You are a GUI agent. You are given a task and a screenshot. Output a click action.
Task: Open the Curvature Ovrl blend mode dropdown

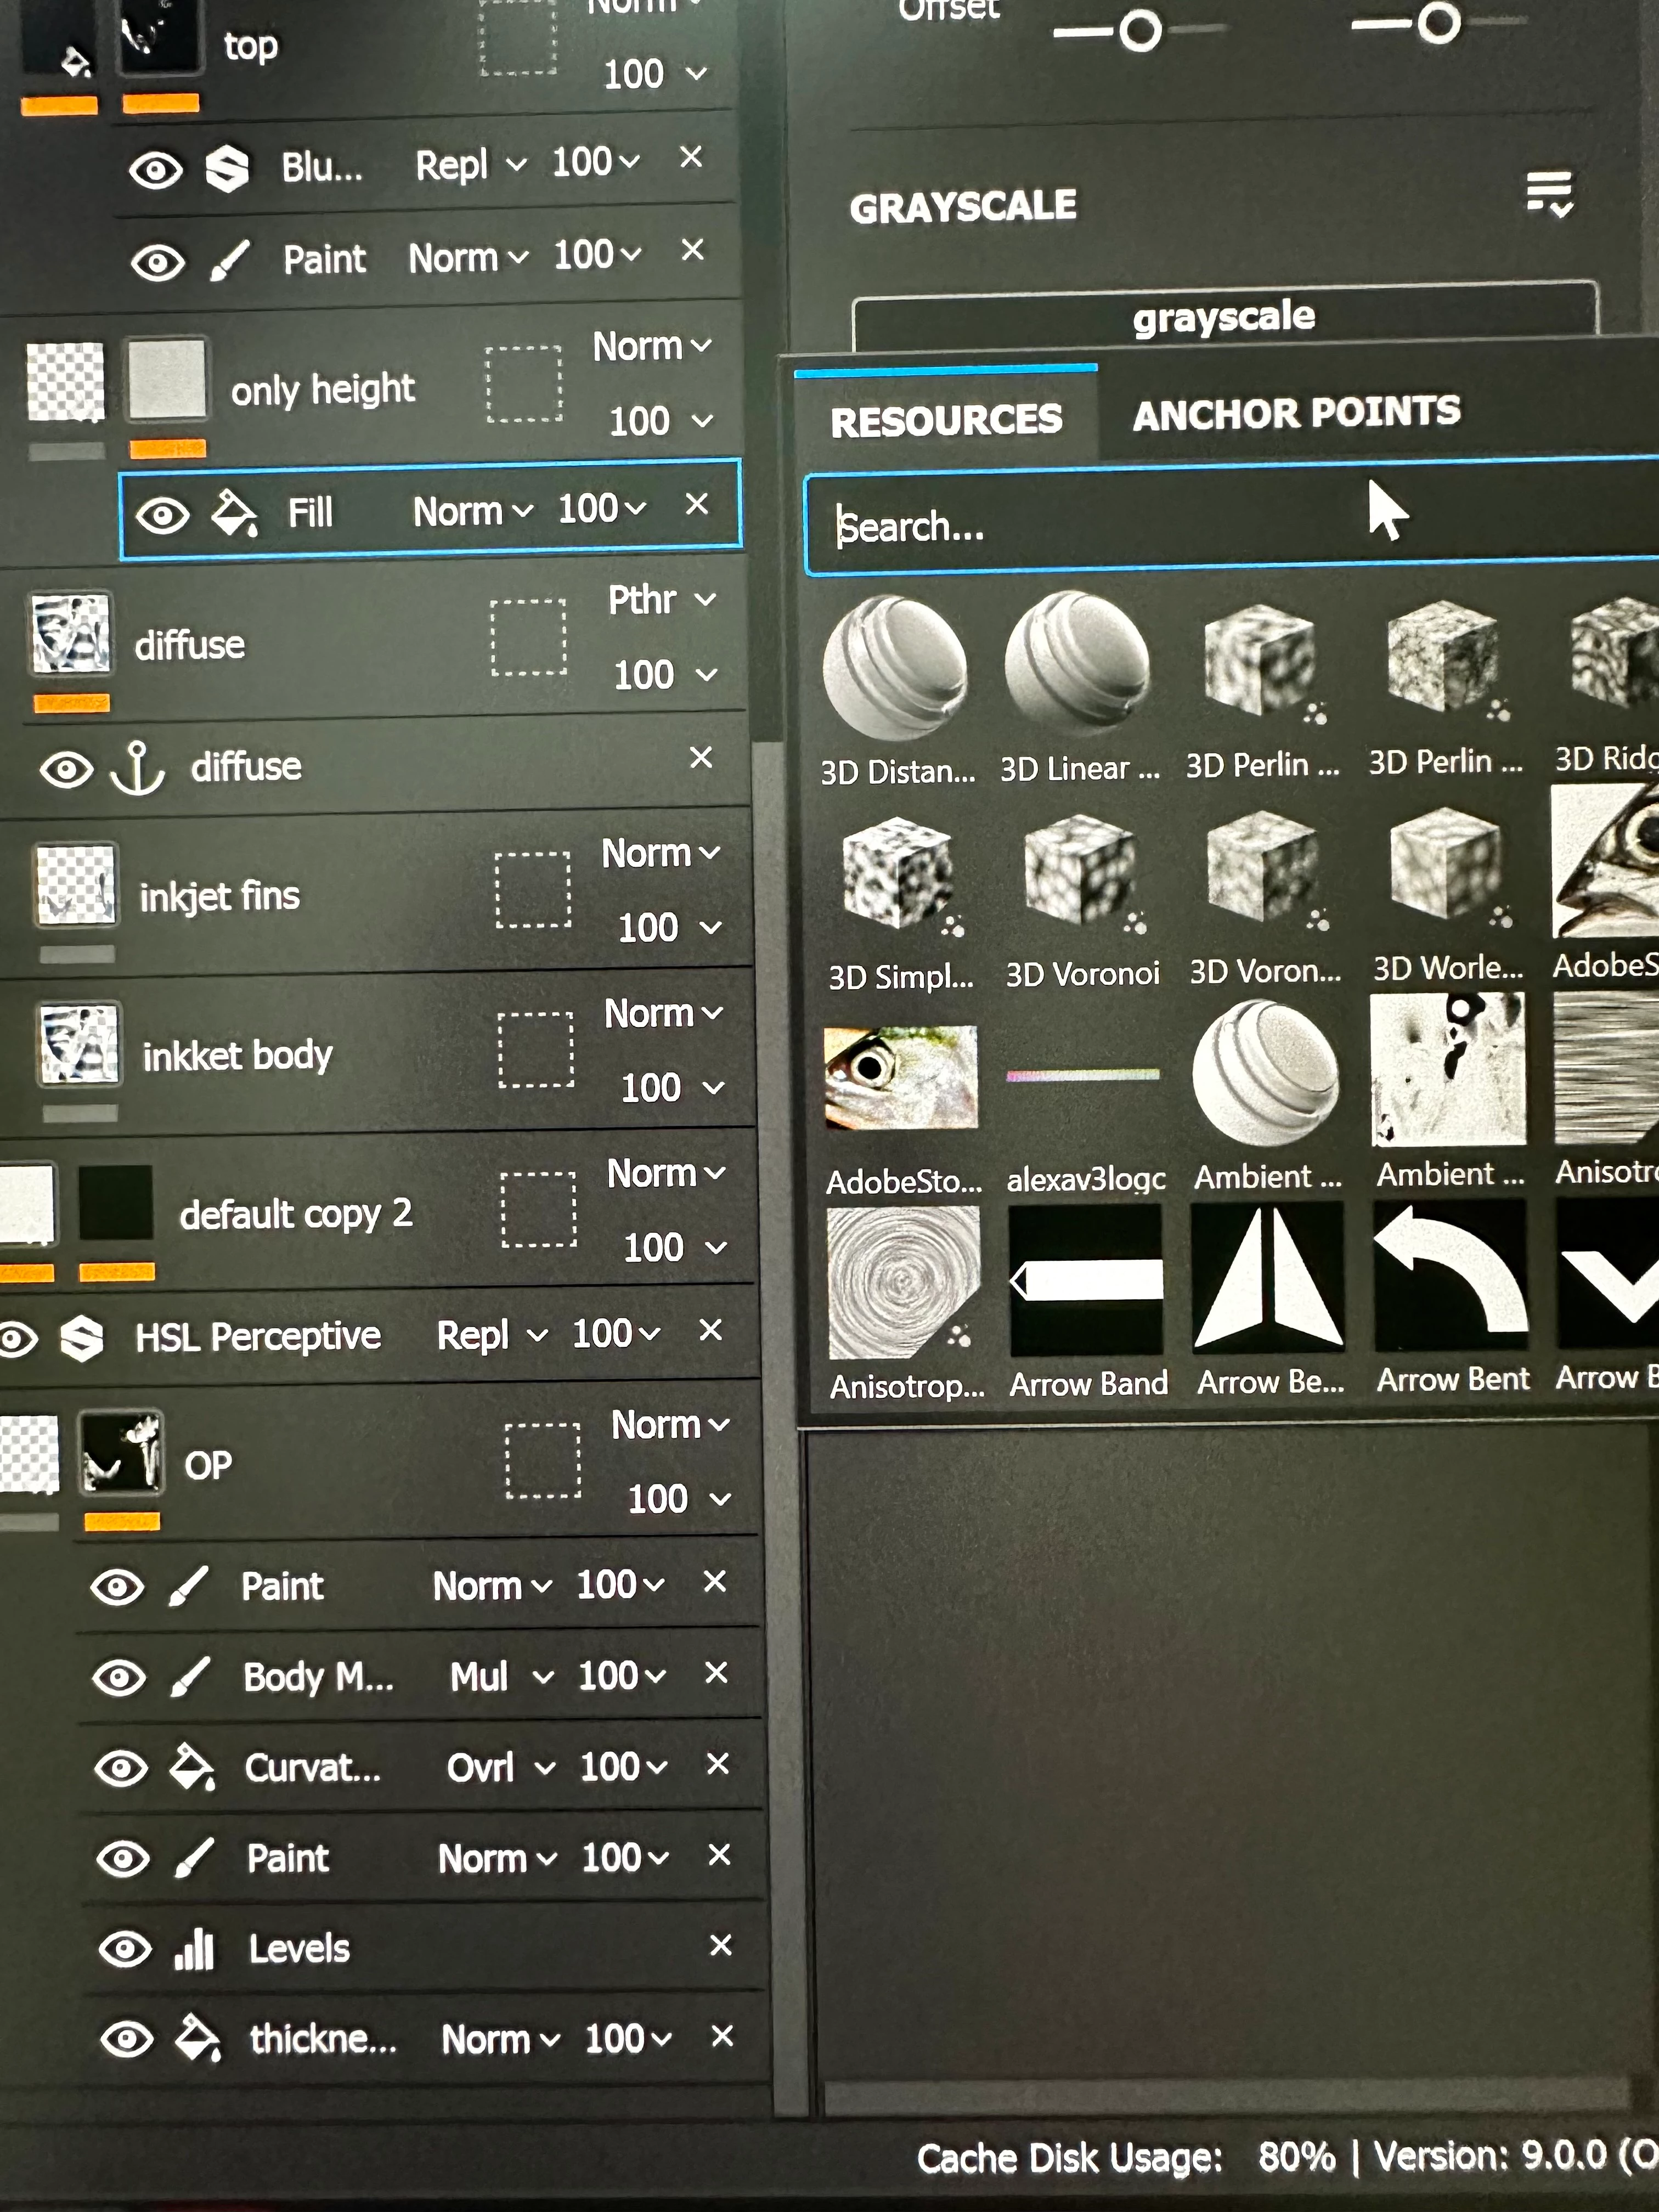[x=500, y=1768]
